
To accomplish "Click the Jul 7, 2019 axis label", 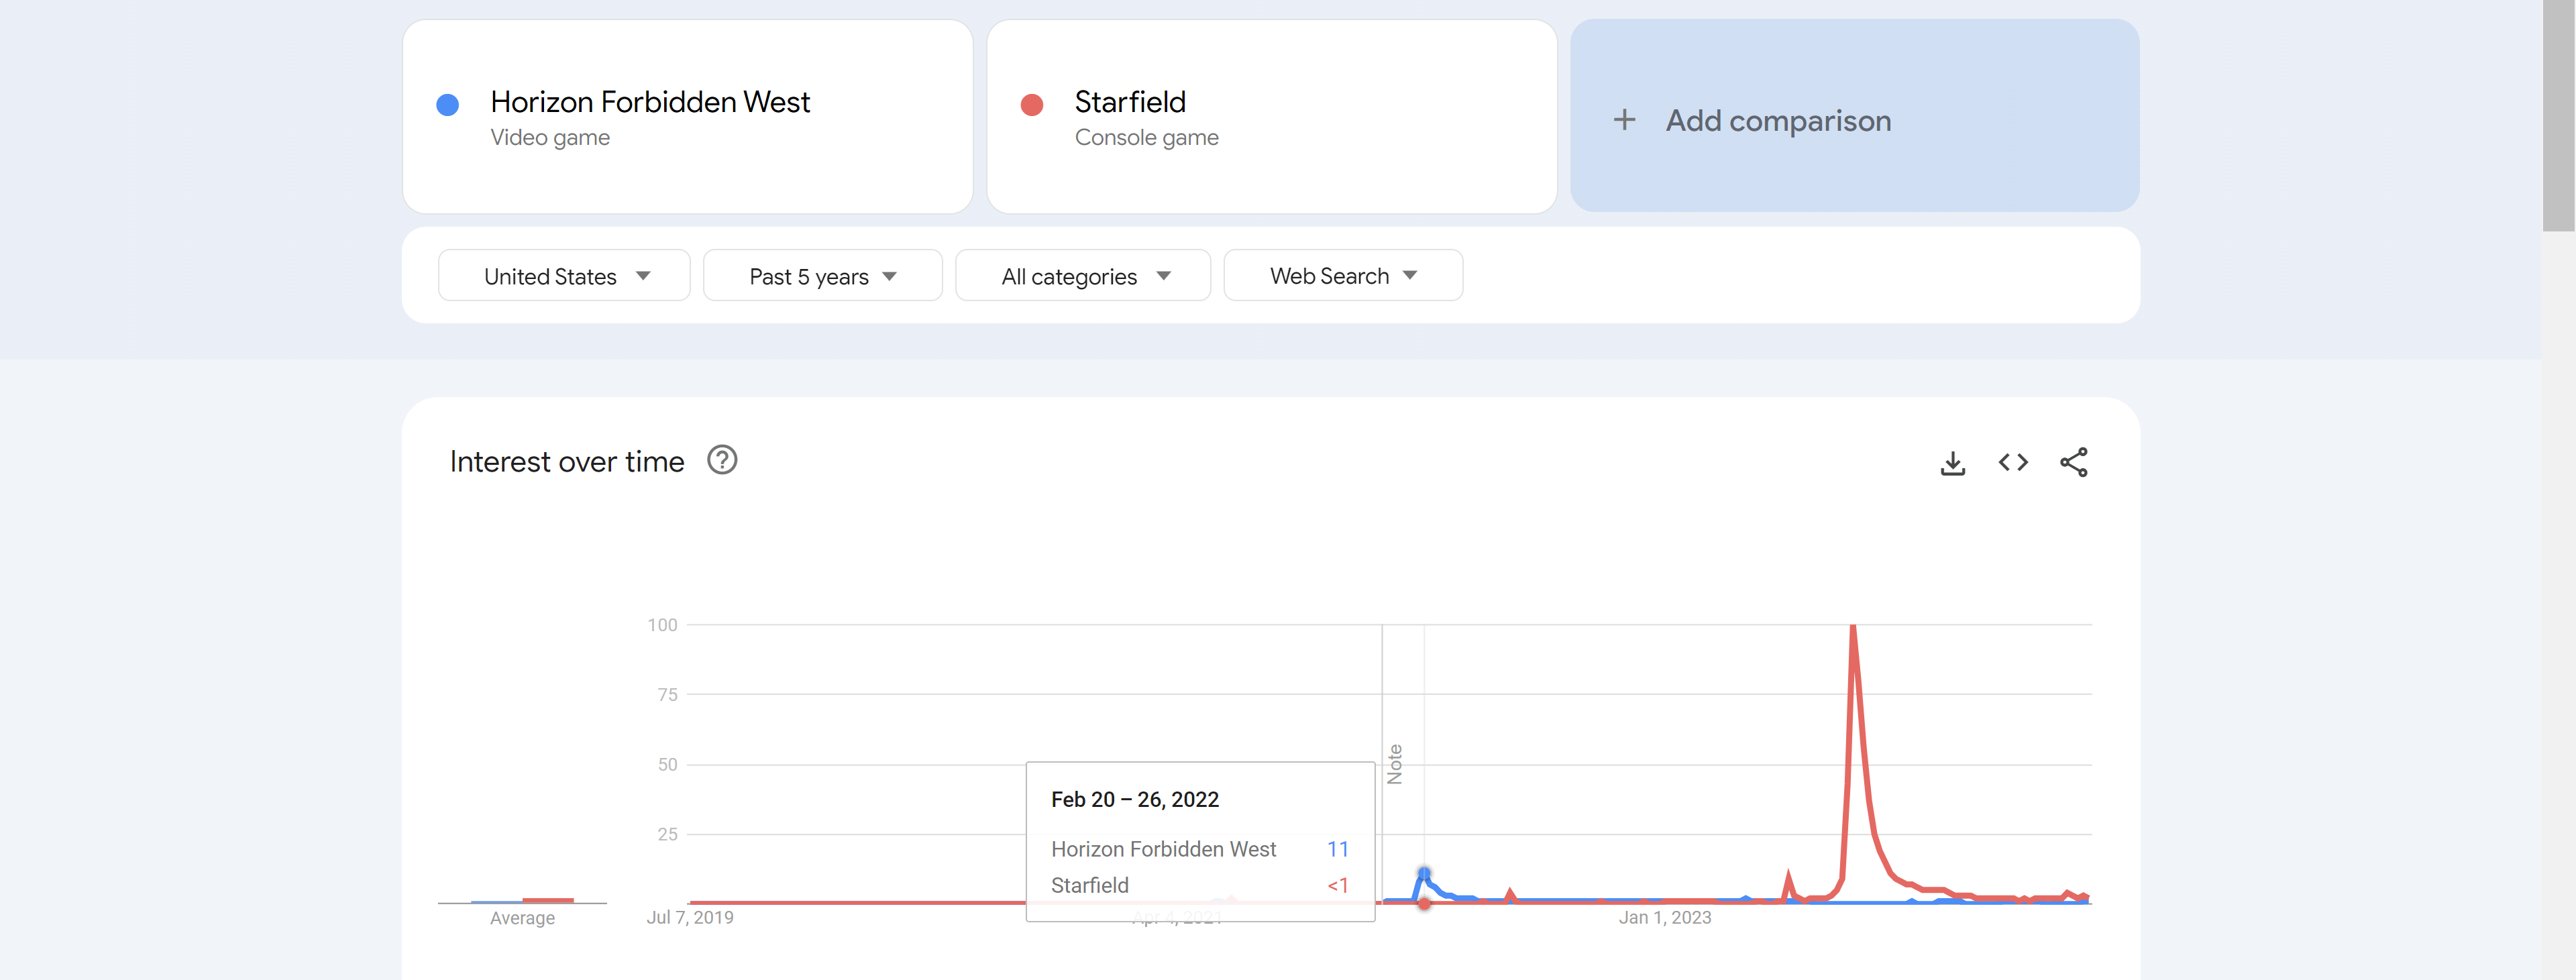I will point(690,917).
